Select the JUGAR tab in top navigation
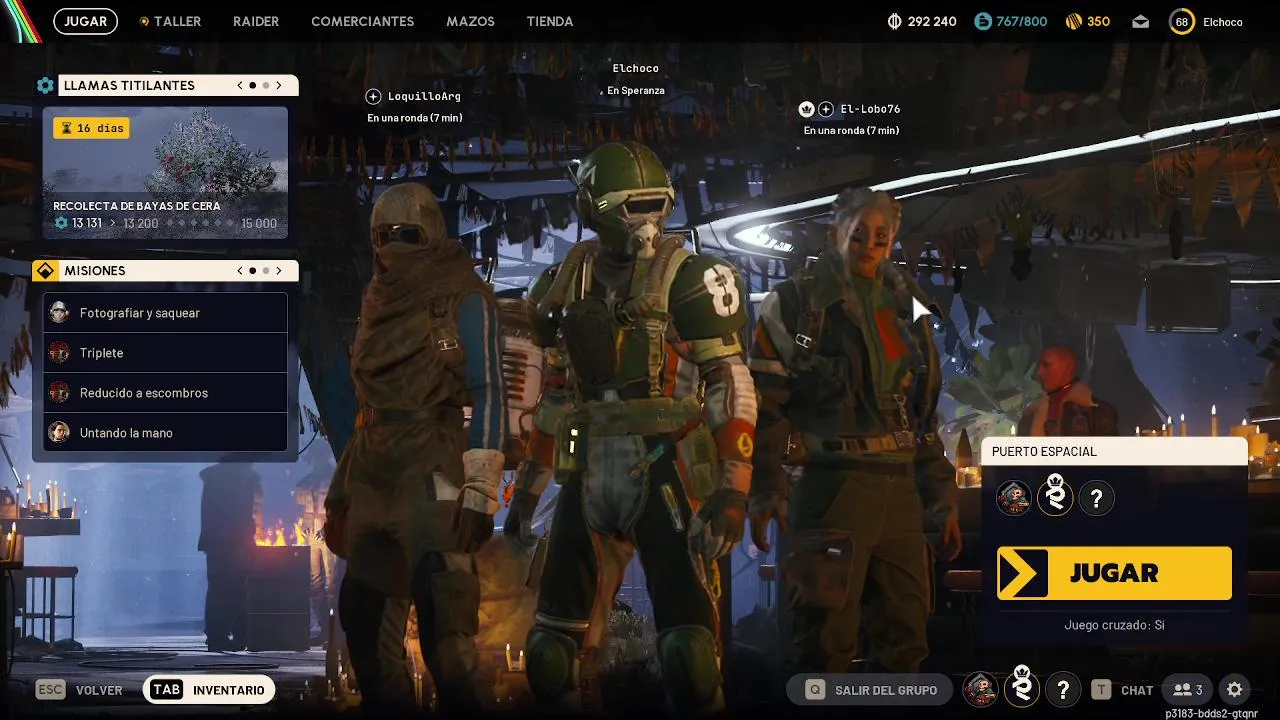The height and width of the screenshot is (720, 1280). pyautogui.click(x=86, y=21)
